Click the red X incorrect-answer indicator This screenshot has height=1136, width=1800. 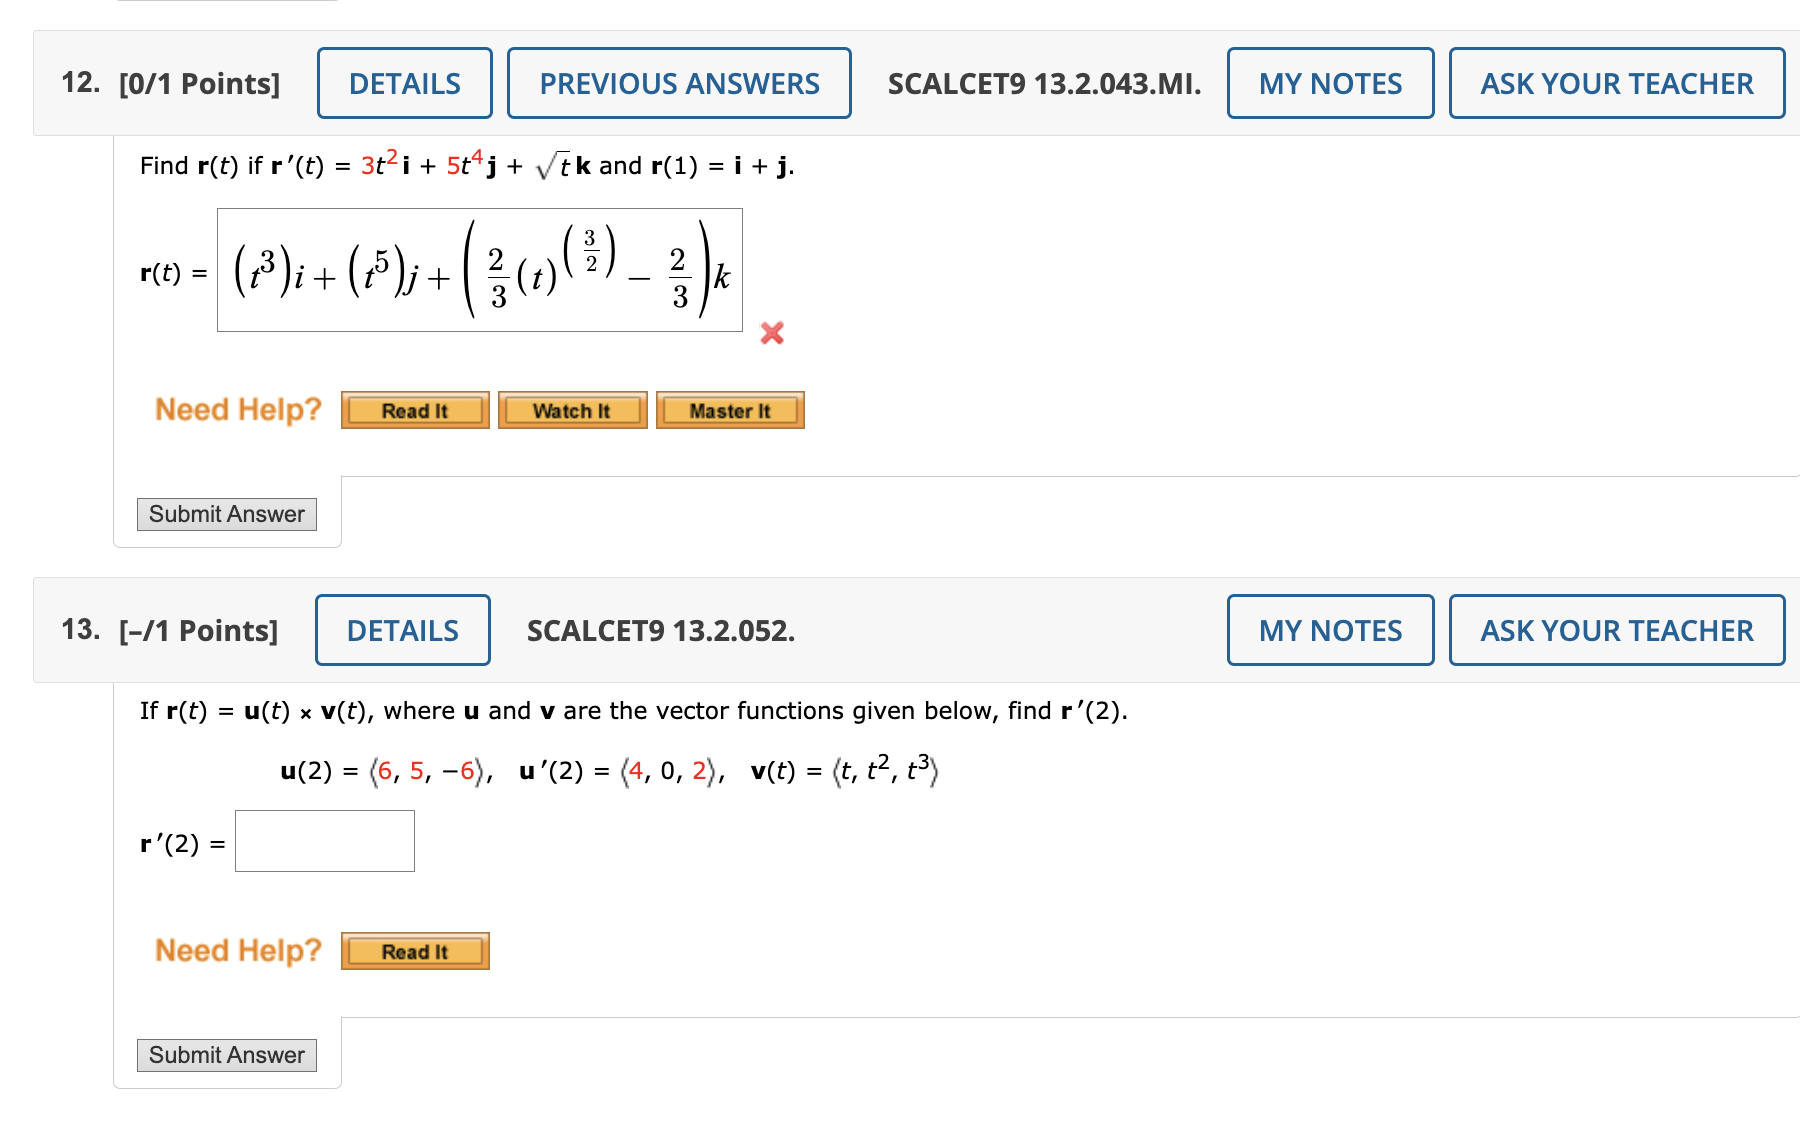coord(771,334)
